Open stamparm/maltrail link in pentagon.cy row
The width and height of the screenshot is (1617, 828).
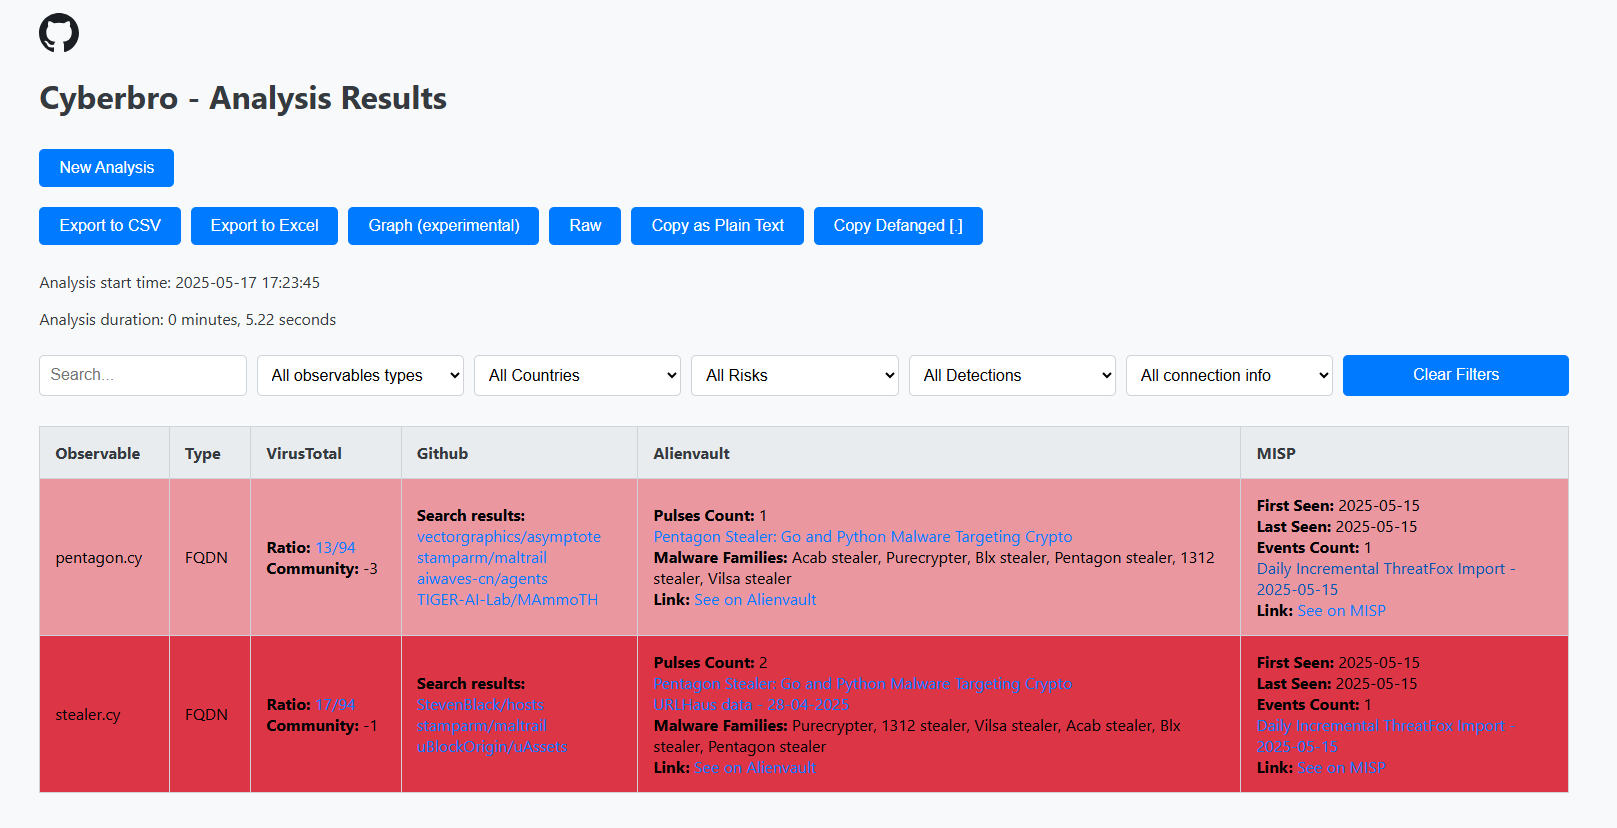(482, 558)
